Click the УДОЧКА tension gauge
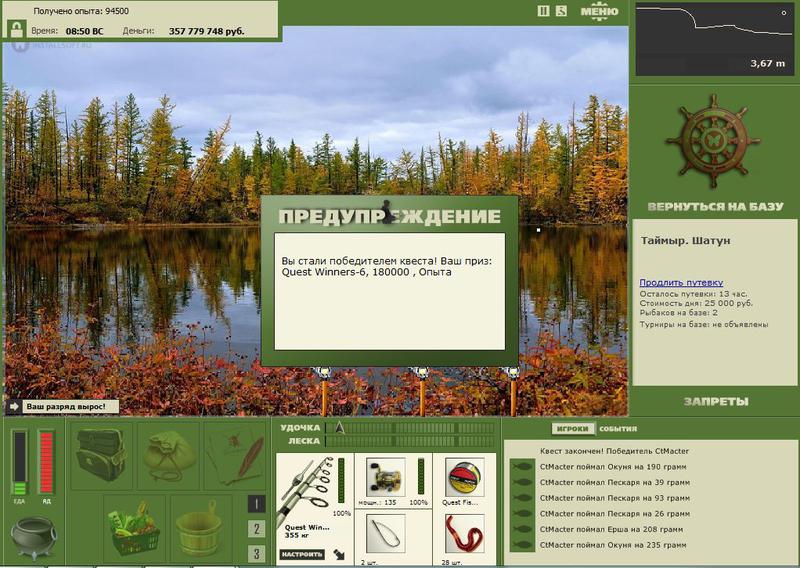The width and height of the screenshot is (800, 568). (x=410, y=428)
